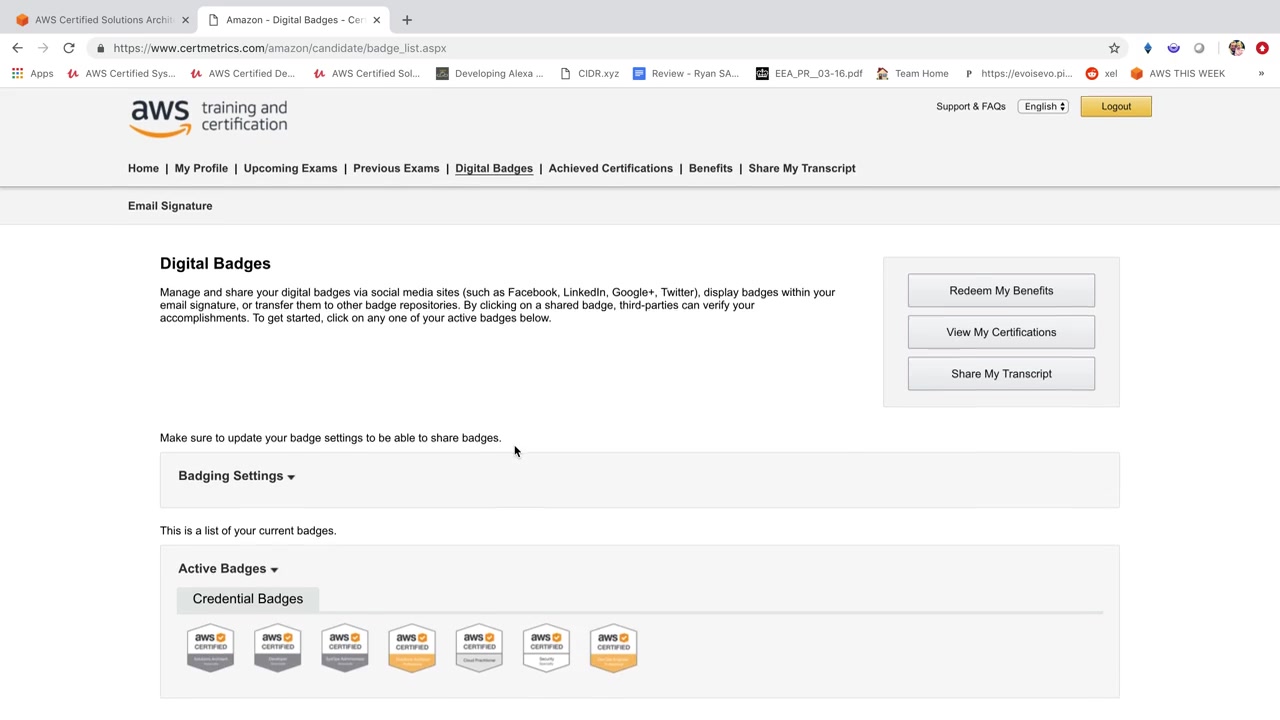This screenshot has width=1280, height=720.
Task: View Previous Exams
Action: tap(396, 168)
